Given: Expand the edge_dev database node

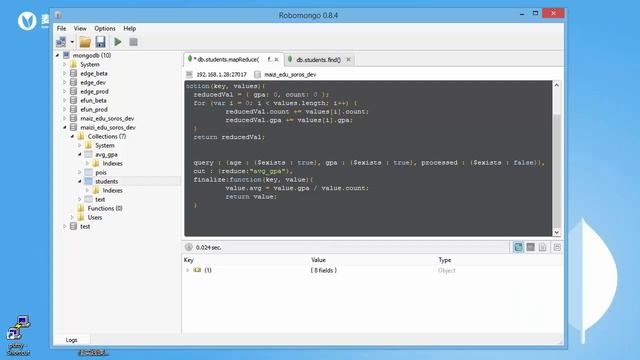Looking at the screenshot, I should tap(65, 82).
